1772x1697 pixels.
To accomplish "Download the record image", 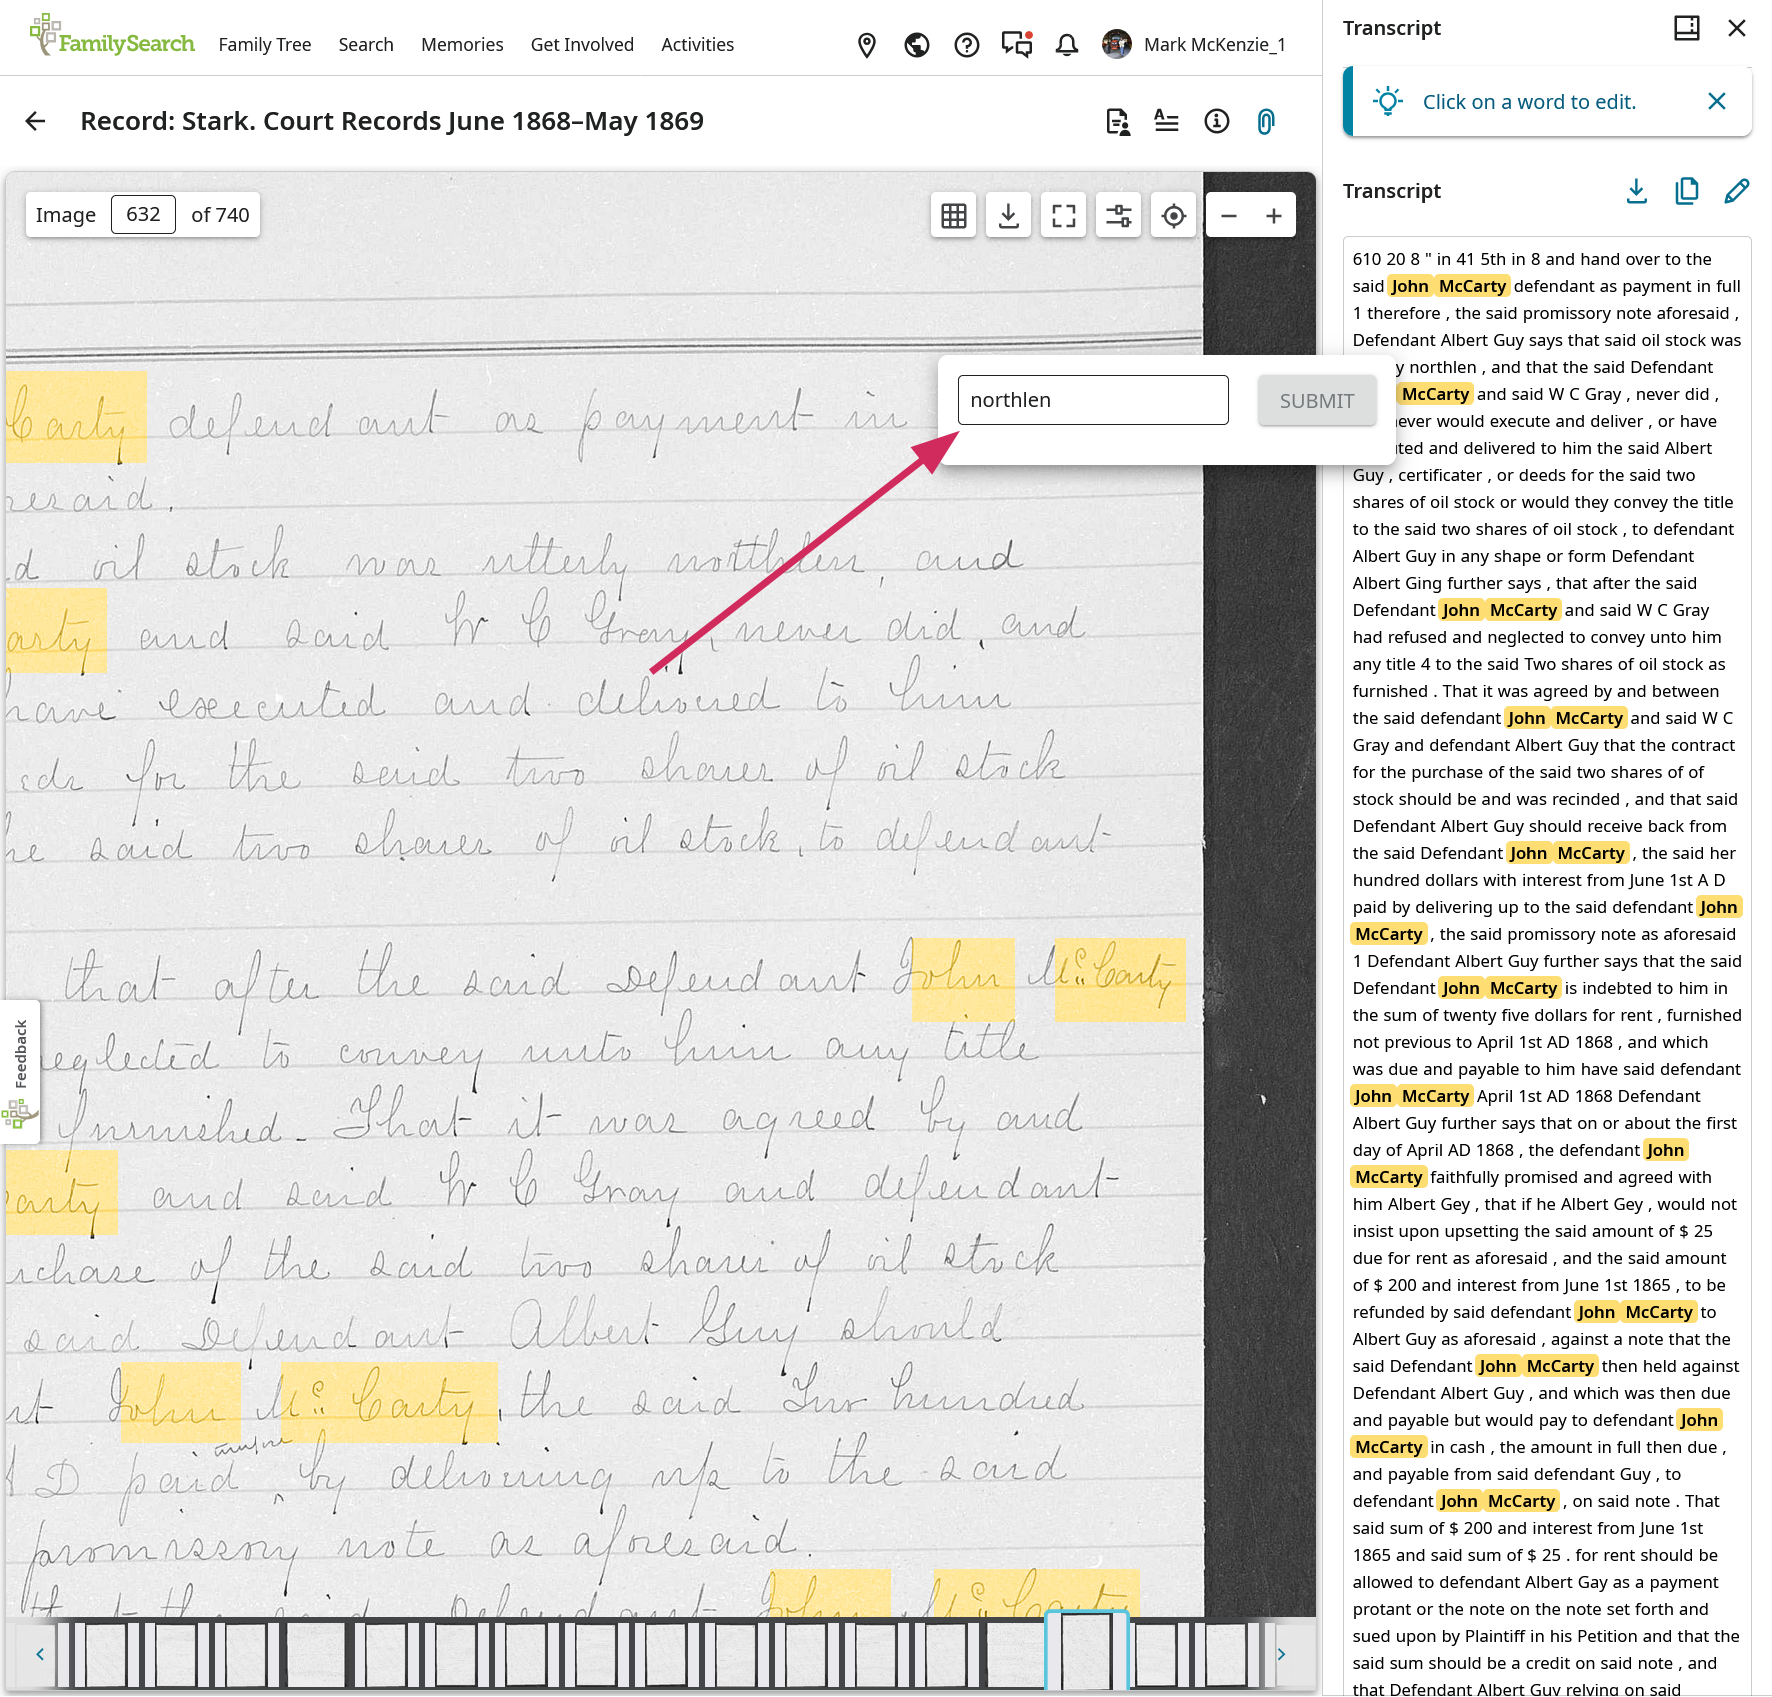I will [x=1009, y=215].
